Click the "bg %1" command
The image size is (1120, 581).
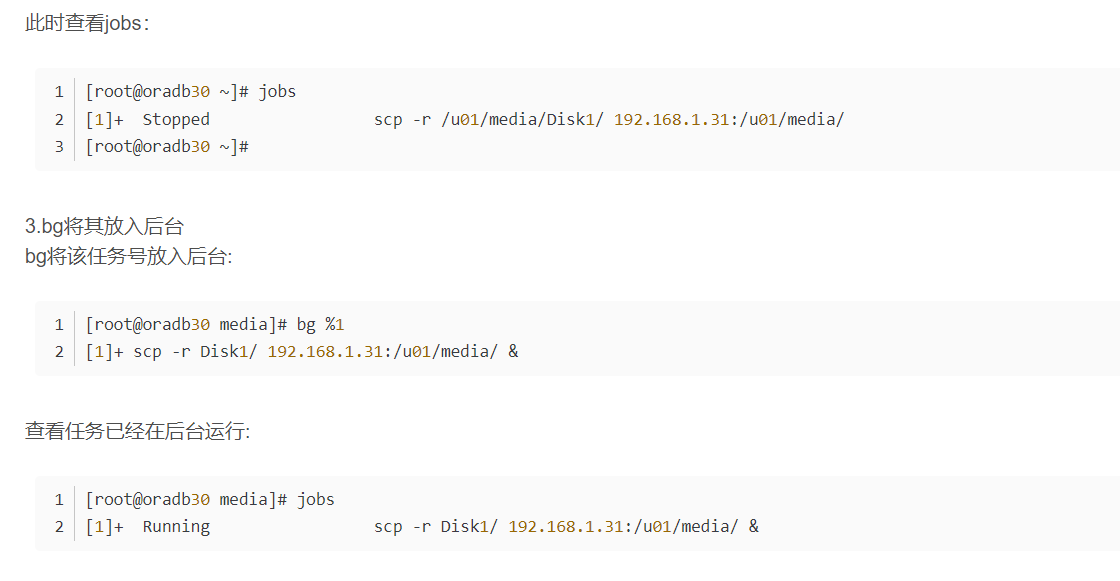pos(320,325)
